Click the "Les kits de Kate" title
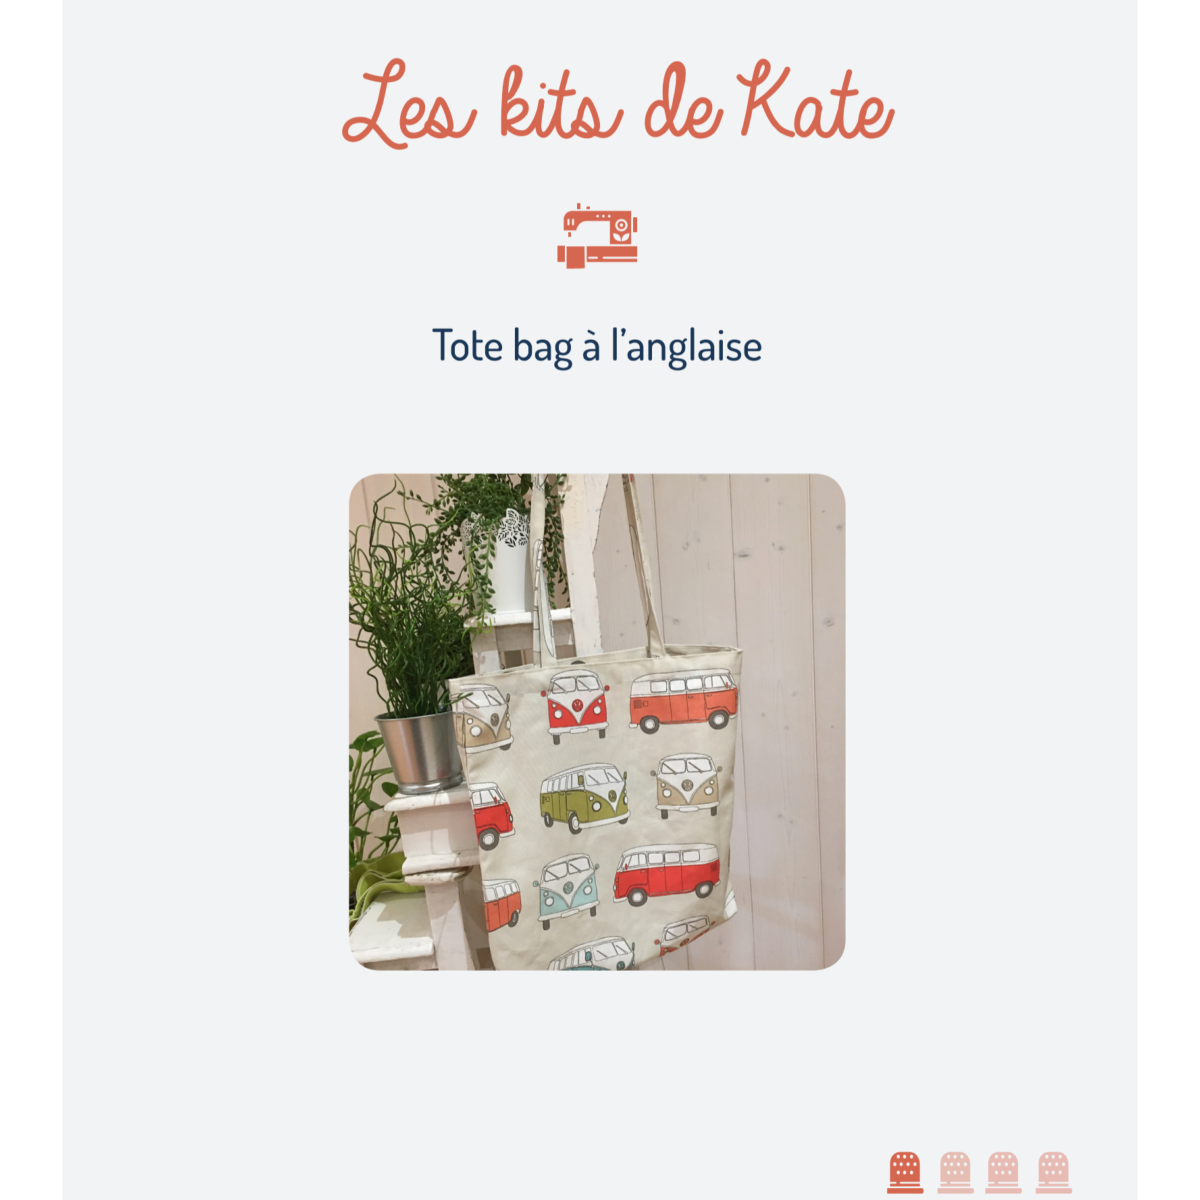Screen dimensions: 1200x1200 pos(617,105)
